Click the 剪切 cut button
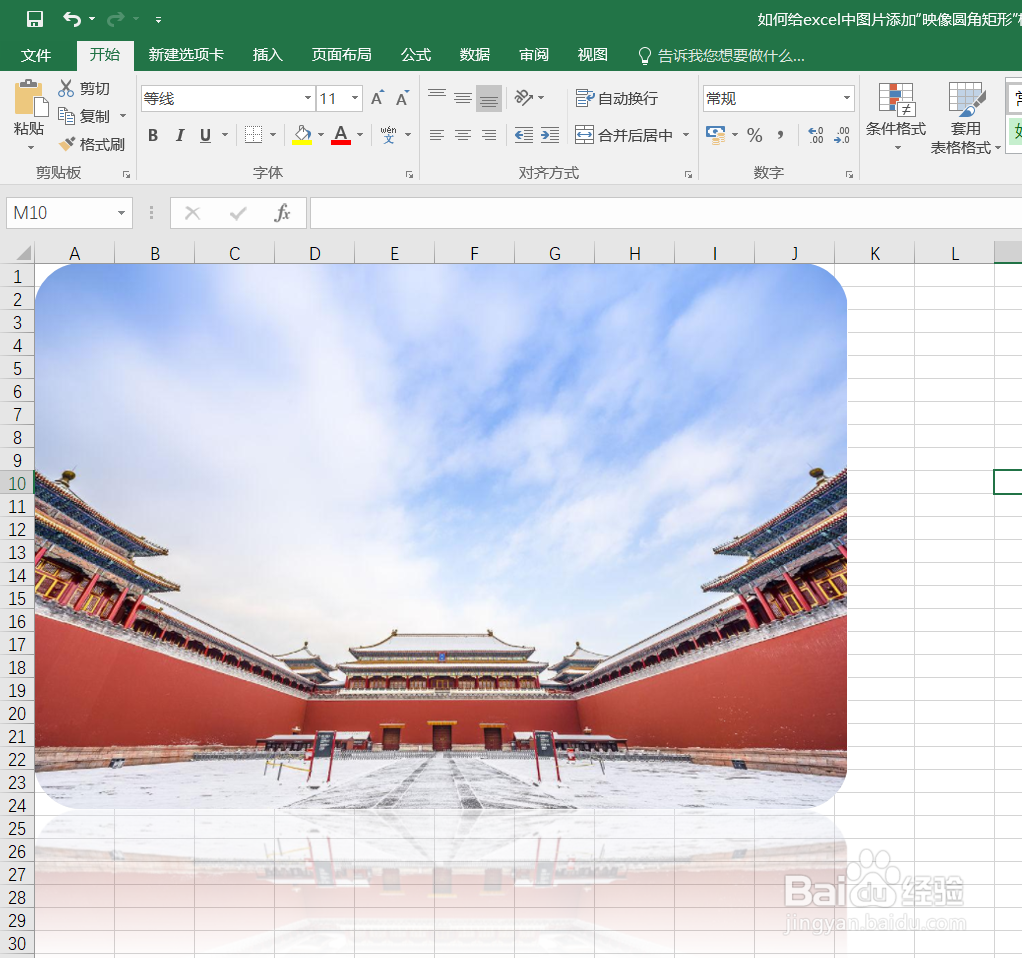Screen dimensions: 1022x958 click(x=84, y=88)
